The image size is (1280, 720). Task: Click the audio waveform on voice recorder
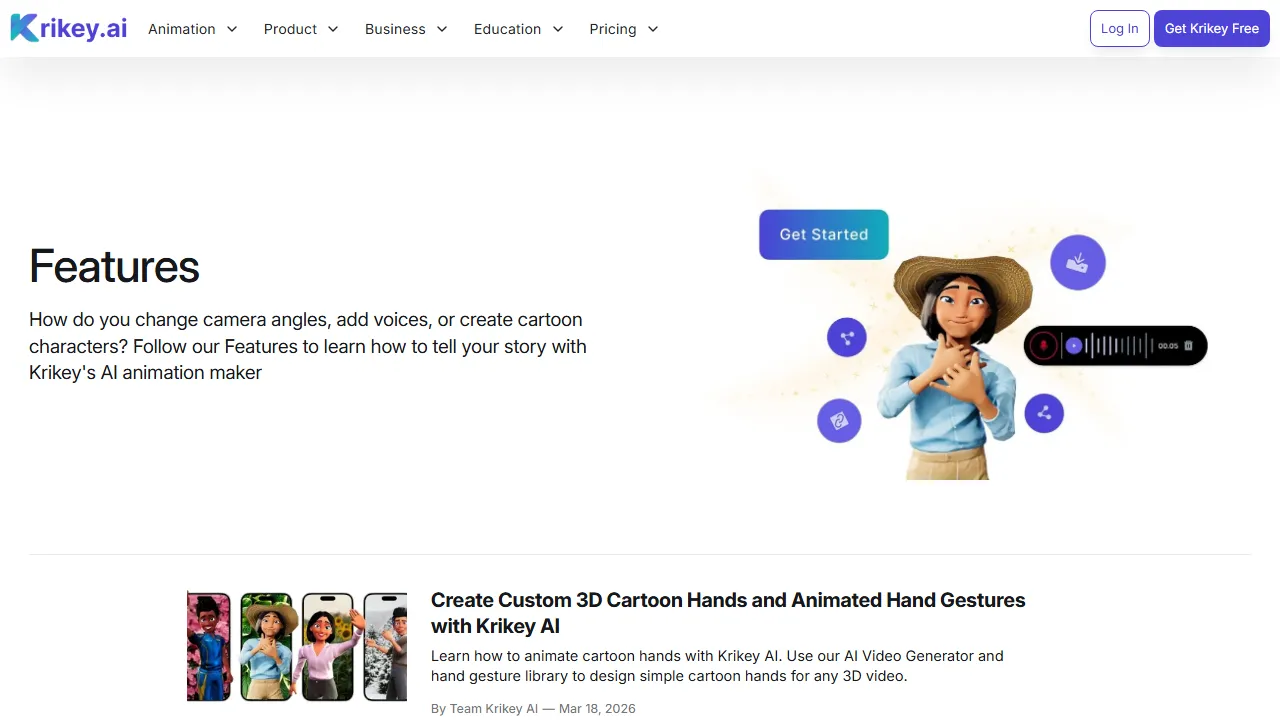(1120, 346)
